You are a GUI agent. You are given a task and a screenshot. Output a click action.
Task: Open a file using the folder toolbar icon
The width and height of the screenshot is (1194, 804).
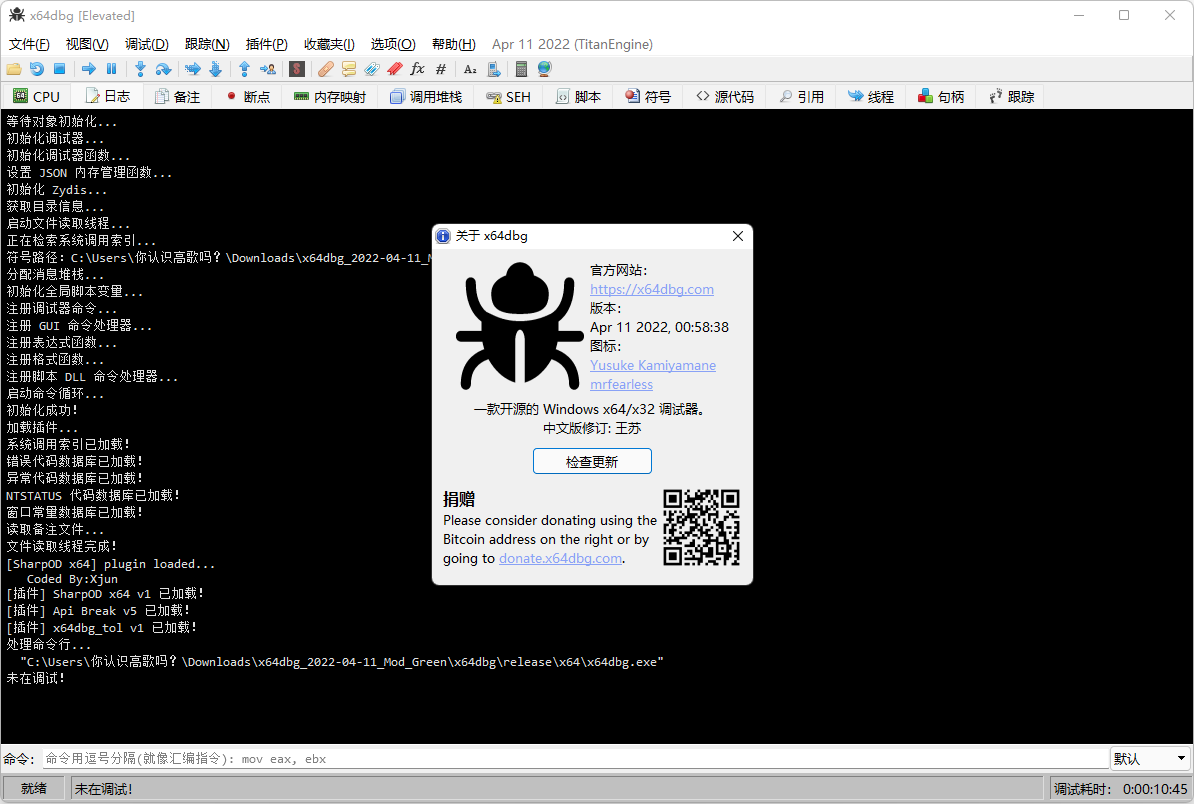point(14,68)
